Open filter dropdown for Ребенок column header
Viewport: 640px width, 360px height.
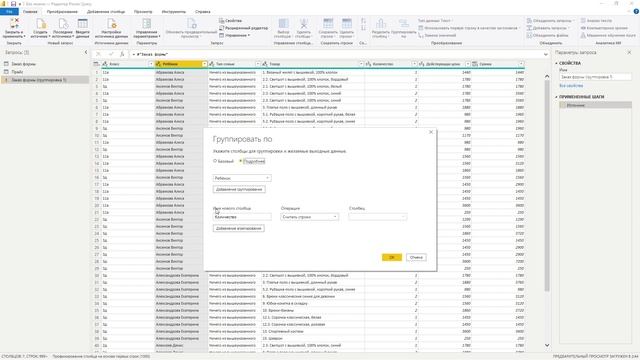pyautogui.click(x=204, y=64)
